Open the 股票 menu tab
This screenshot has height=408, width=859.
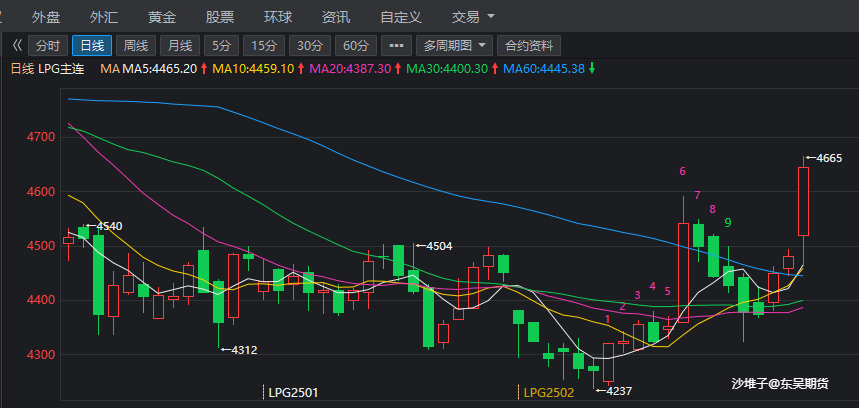click(220, 17)
